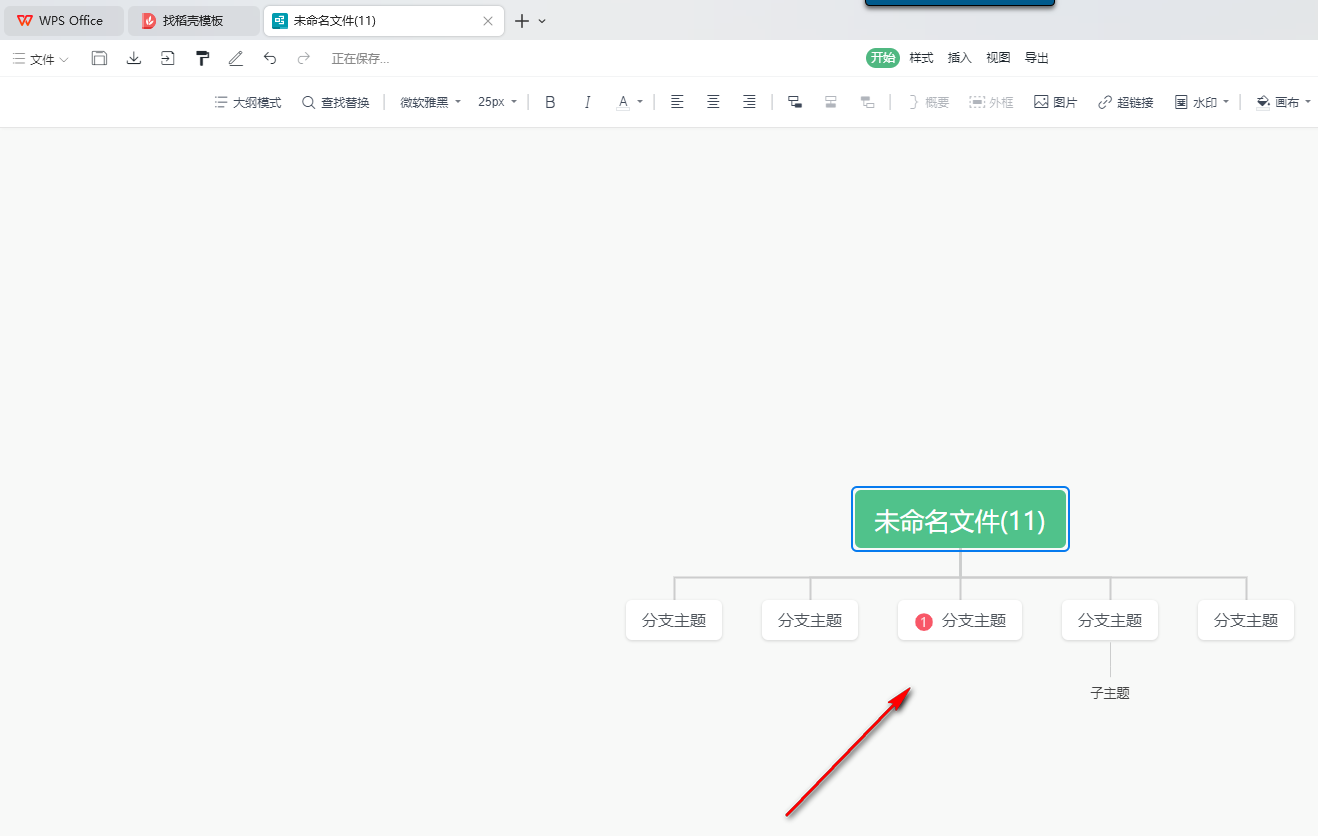Screen dimensions: 1318x836
Task: Select the 开始 ribbon tab
Action: 883,58
